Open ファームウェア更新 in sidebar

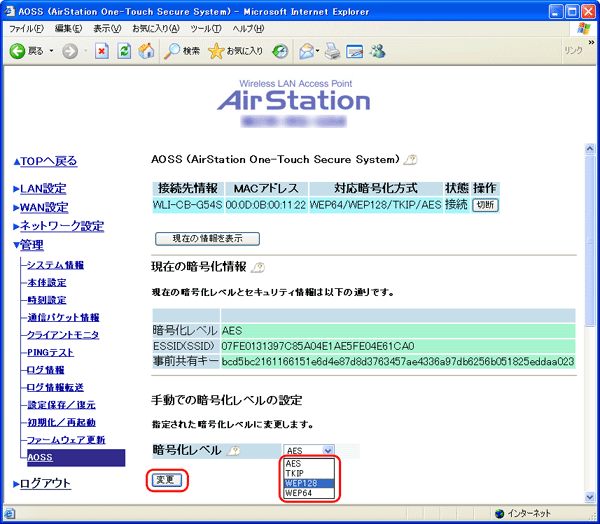point(65,439)
